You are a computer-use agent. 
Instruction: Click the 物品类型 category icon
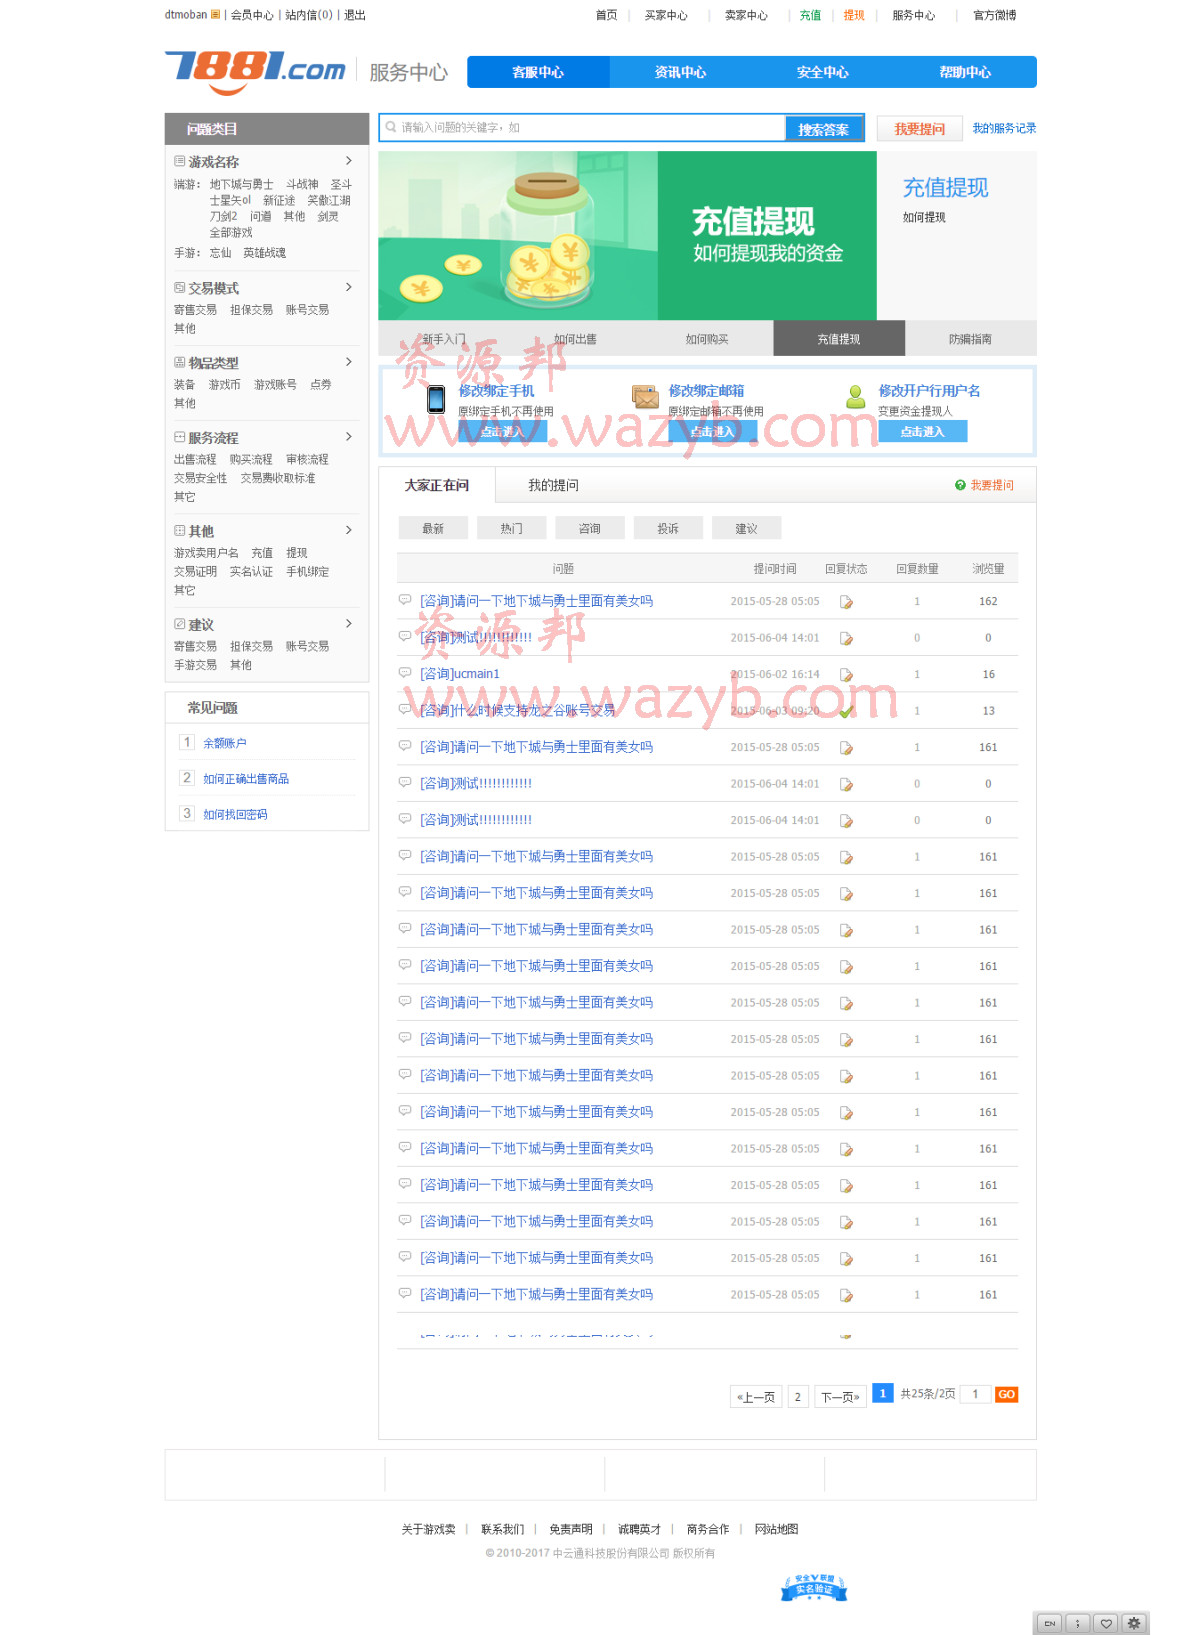(180, 362)
